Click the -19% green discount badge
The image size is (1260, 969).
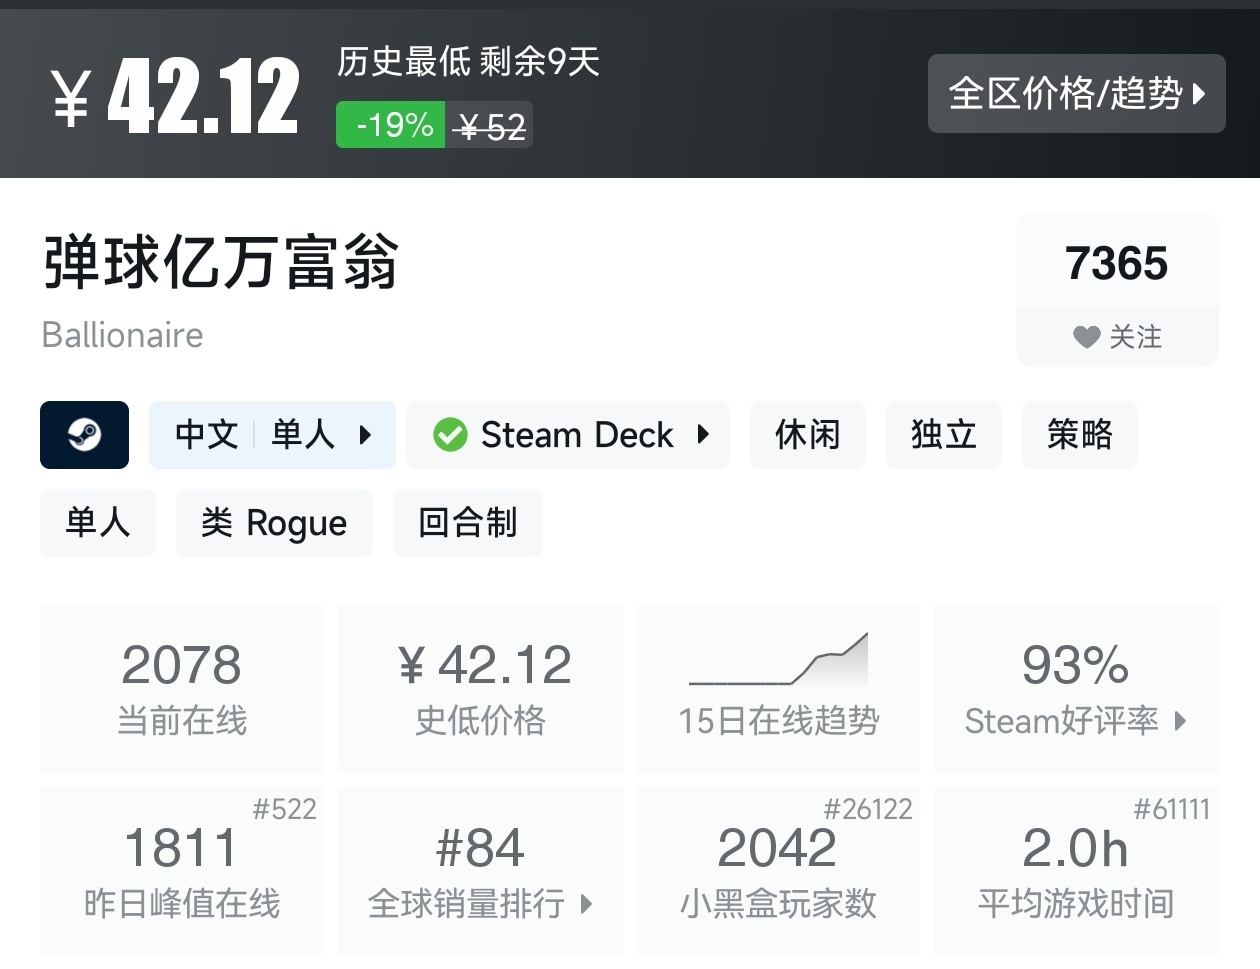tap(391, 125)
